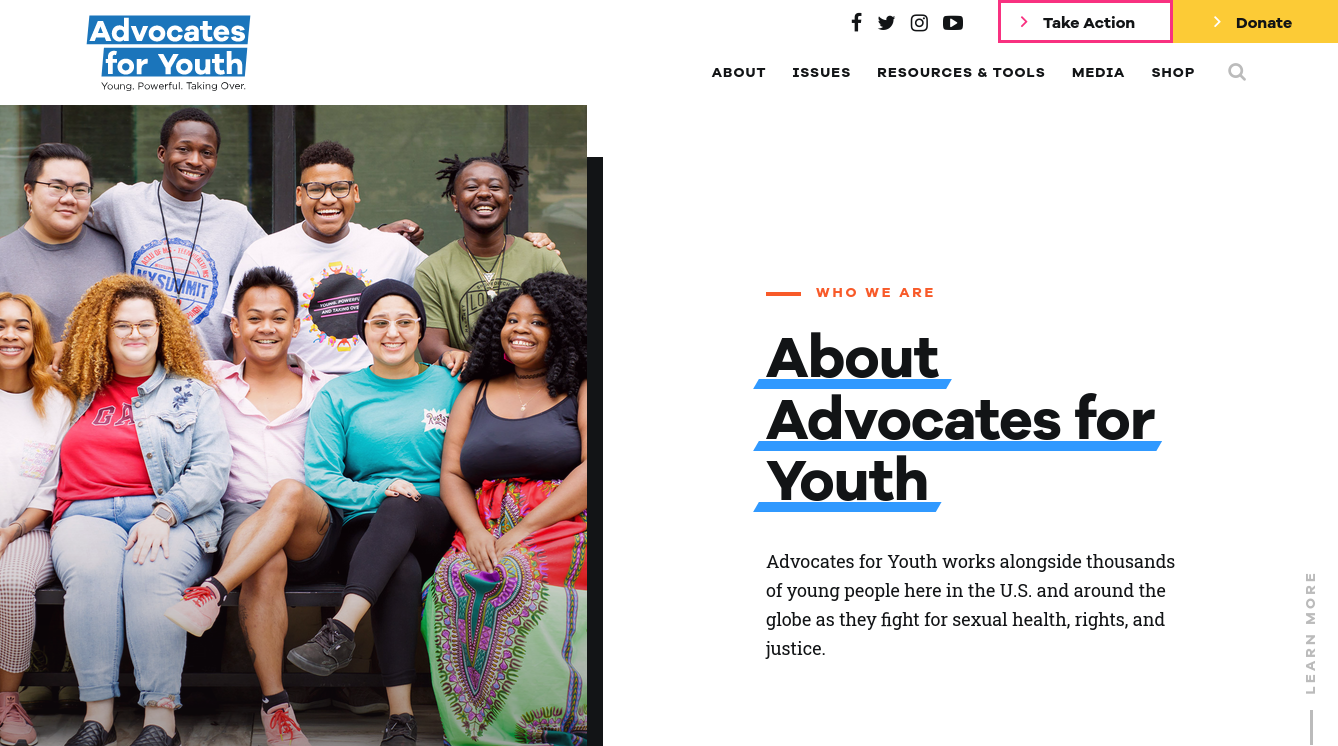The image size is (1338, 746).
Task: Open the YouTube social icon
Action: 953,22
